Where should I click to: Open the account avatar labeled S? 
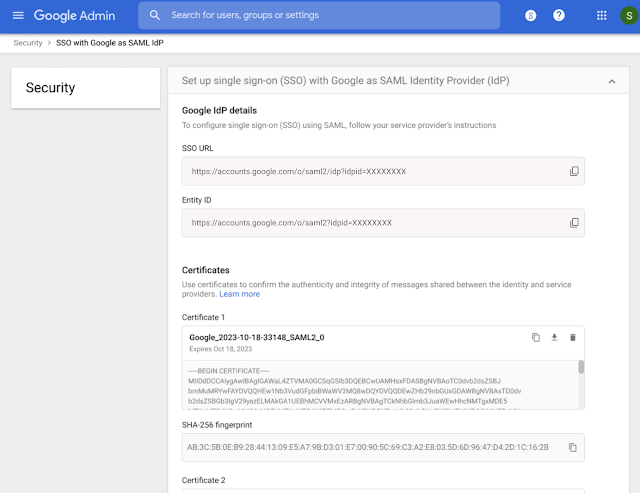[x=629, y=16]
